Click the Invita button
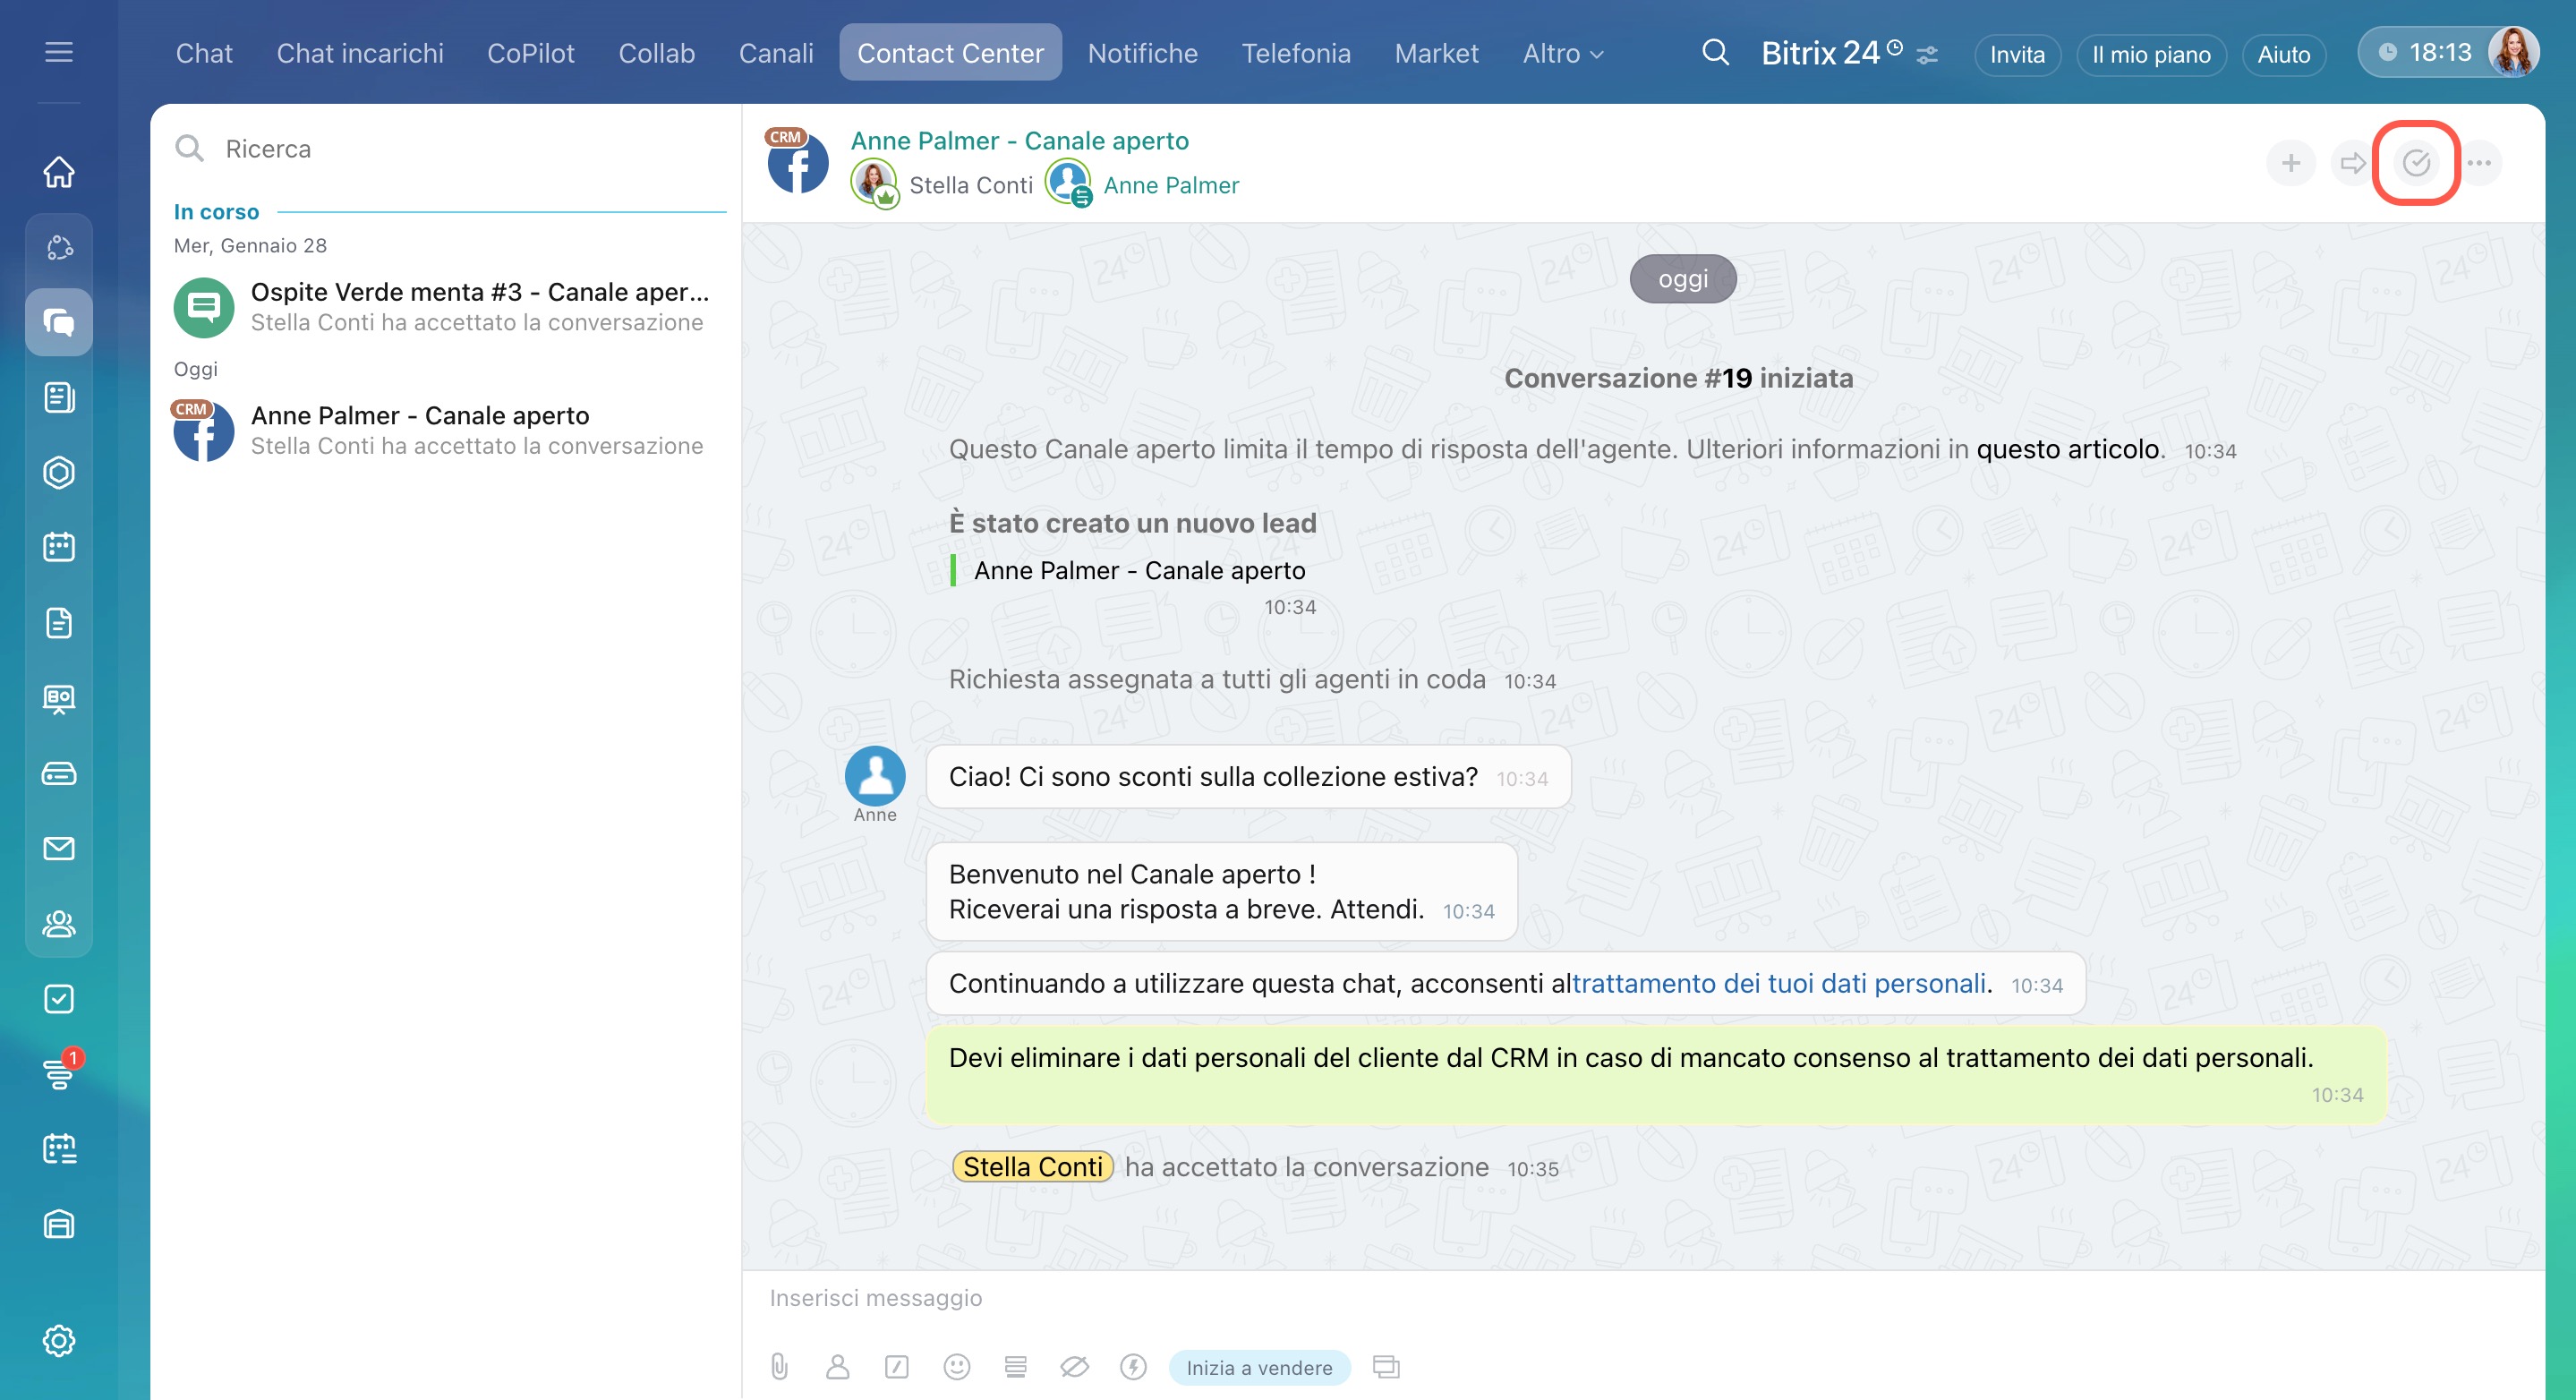The width and height of the screenshot is (2576, 1400). click(2016, 54)
